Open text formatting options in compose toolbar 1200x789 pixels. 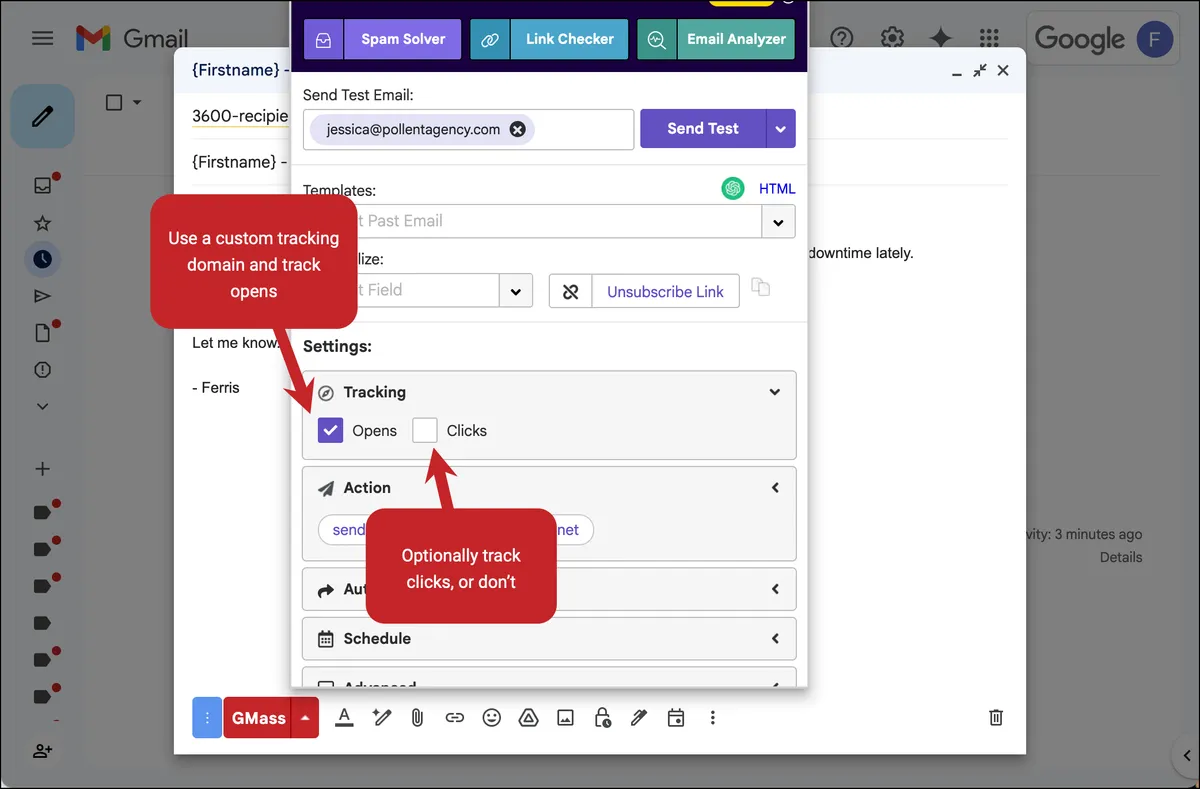[x=344, y=717]
